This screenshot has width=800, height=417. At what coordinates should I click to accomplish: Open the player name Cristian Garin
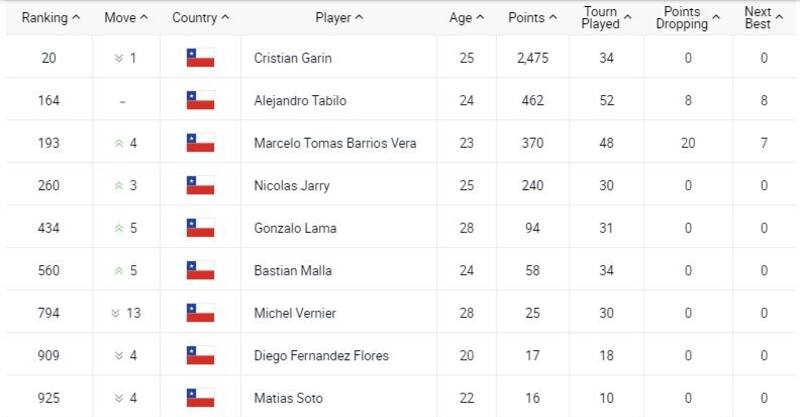point(293,58)
